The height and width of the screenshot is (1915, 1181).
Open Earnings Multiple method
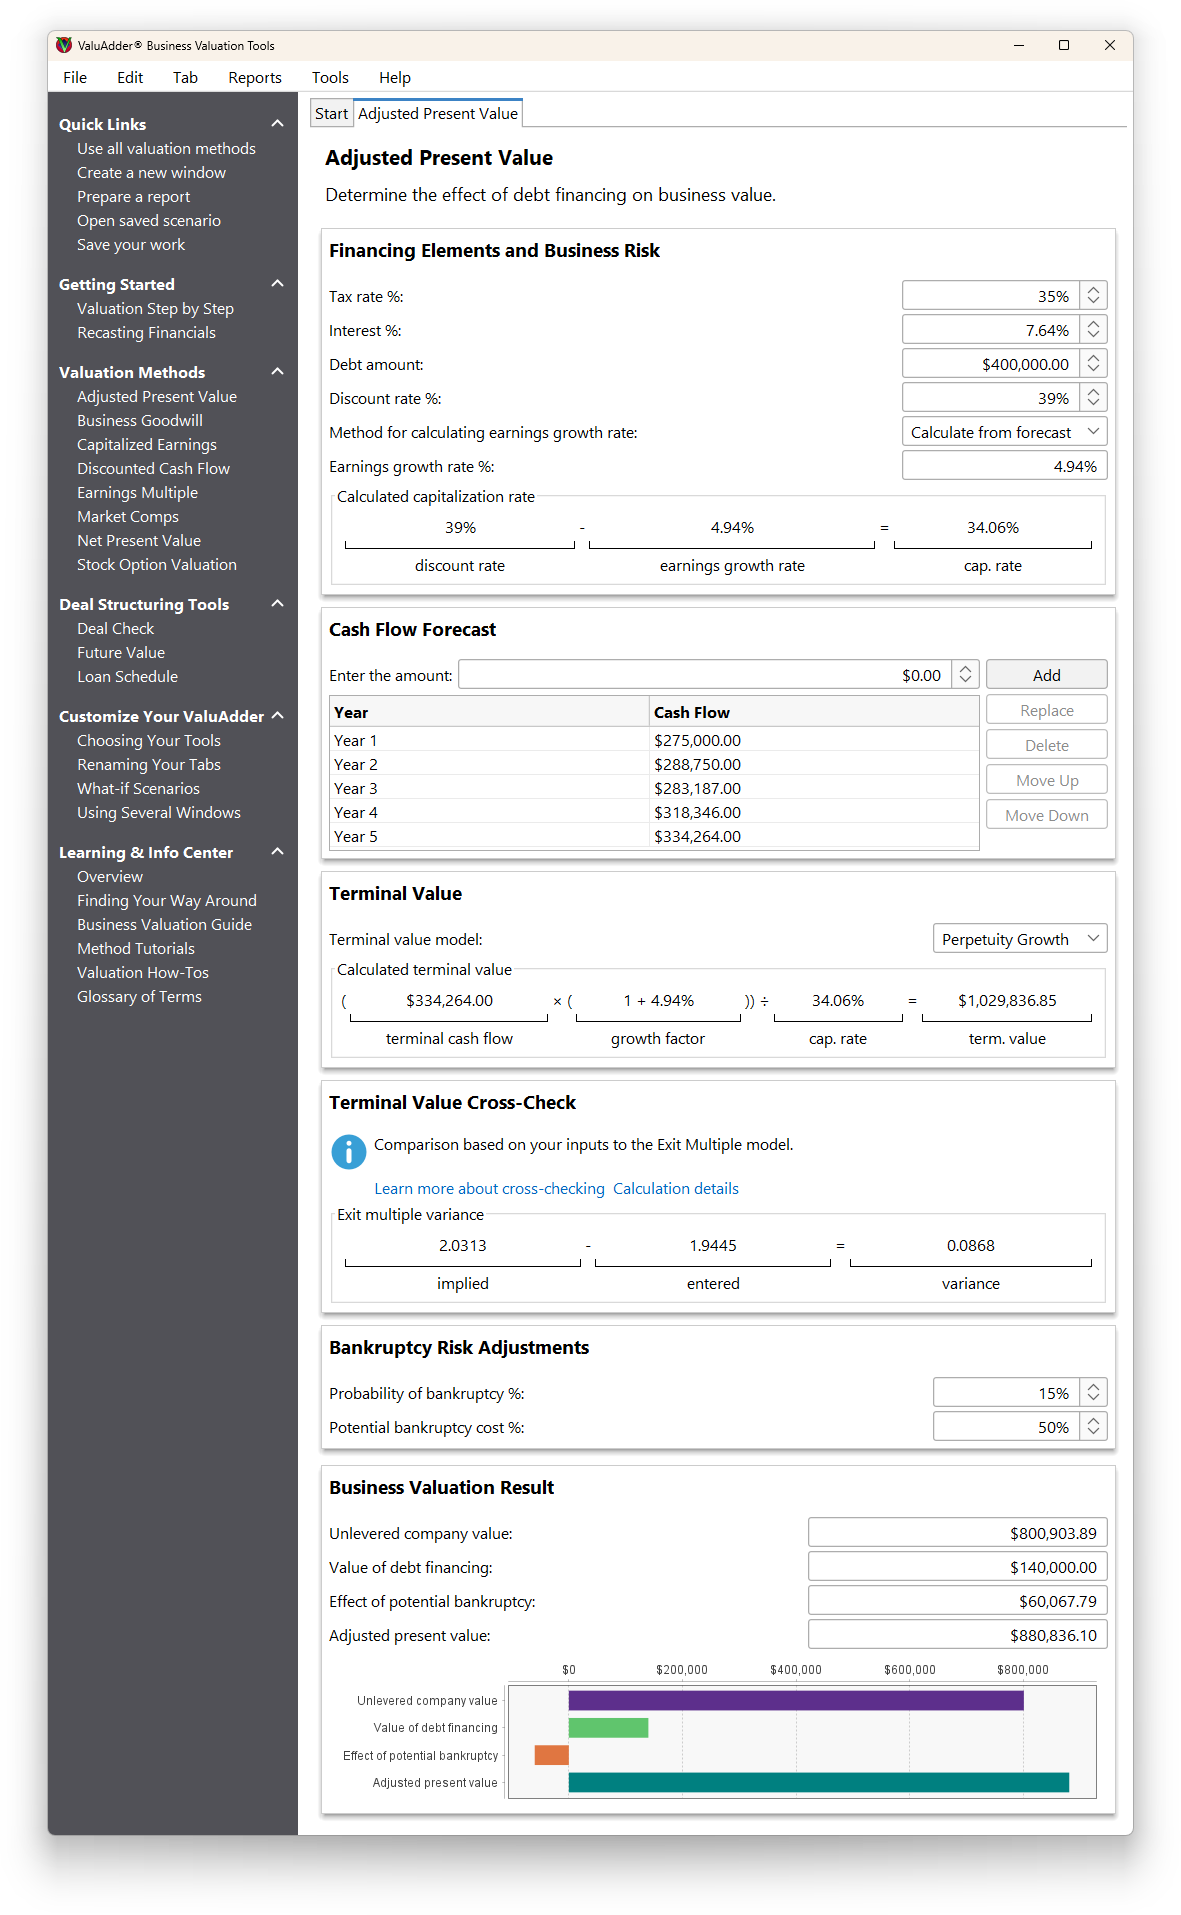coord(137,492)
